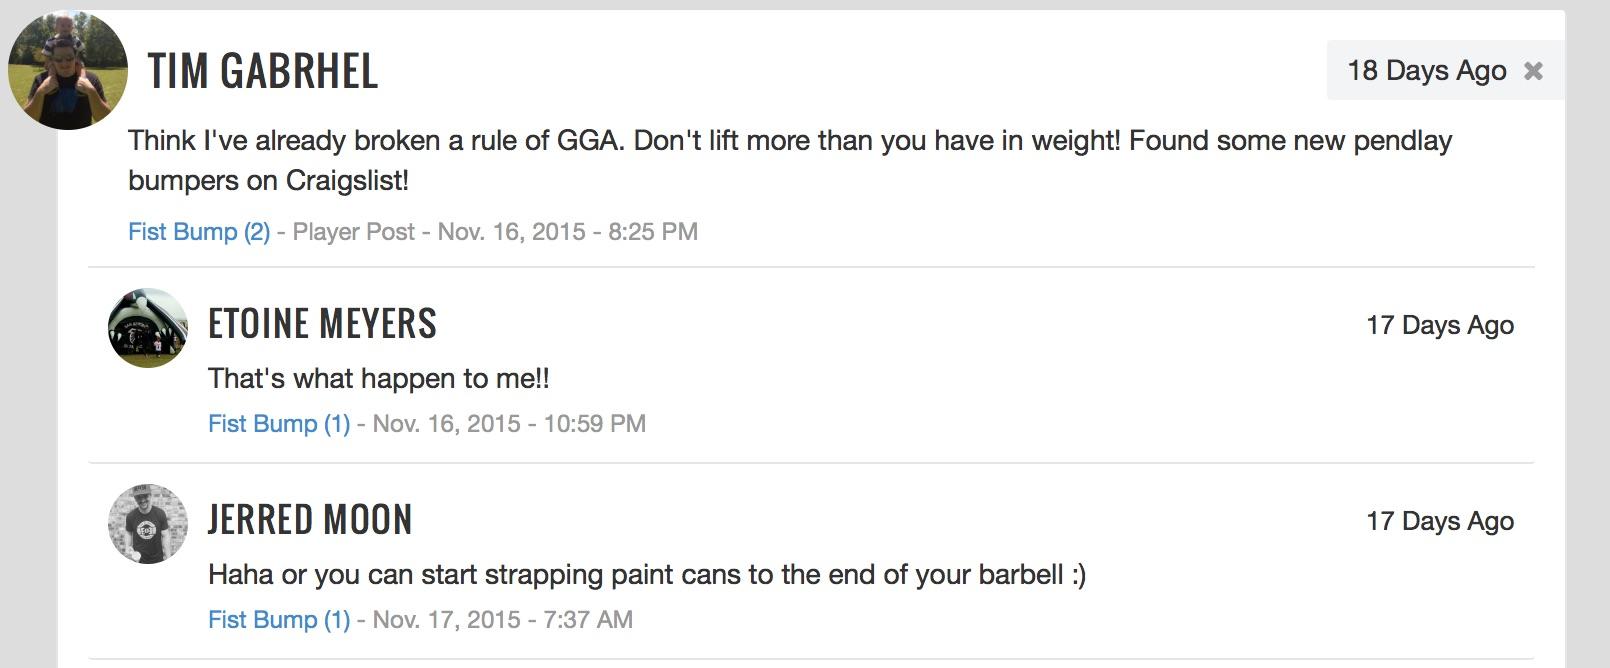Click Jerred Moon's 17 Days Ago timestamp
Image resolution: width=1610 pixels, height=668 pixels.
[1440, 521]
